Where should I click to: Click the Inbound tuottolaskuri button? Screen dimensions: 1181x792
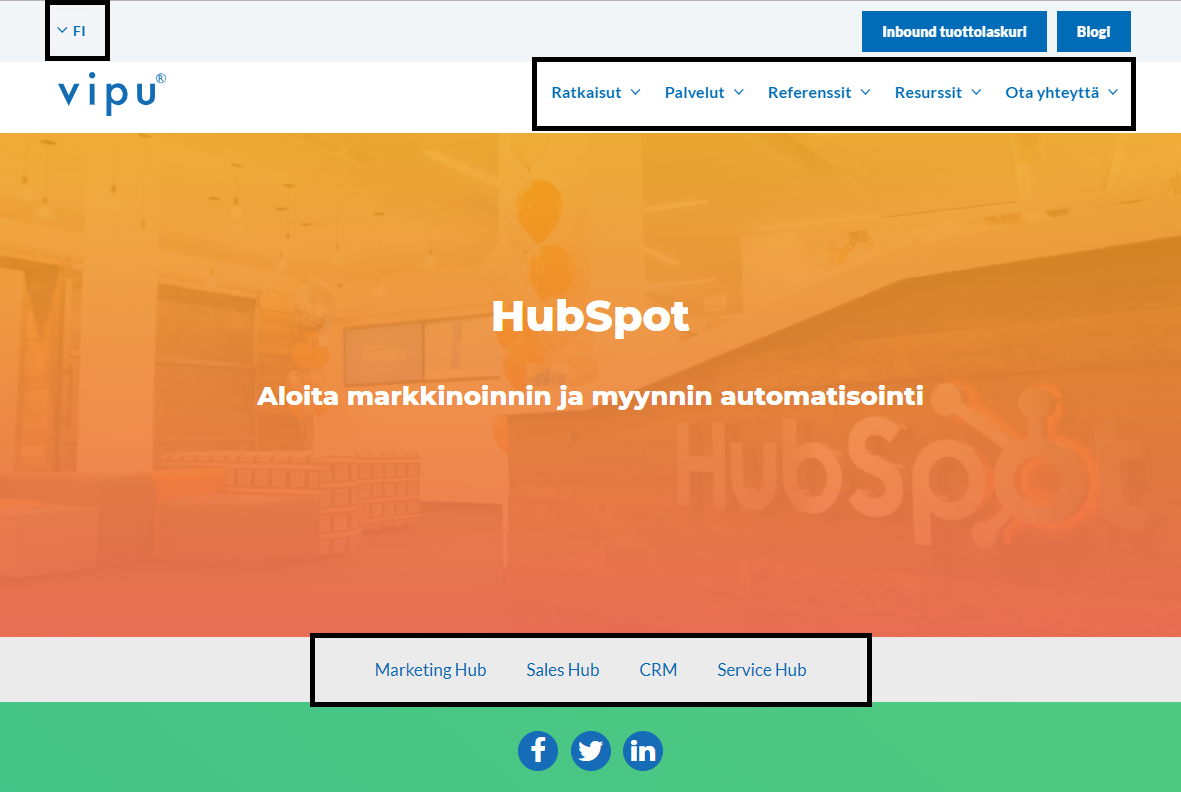pos(954,32)
